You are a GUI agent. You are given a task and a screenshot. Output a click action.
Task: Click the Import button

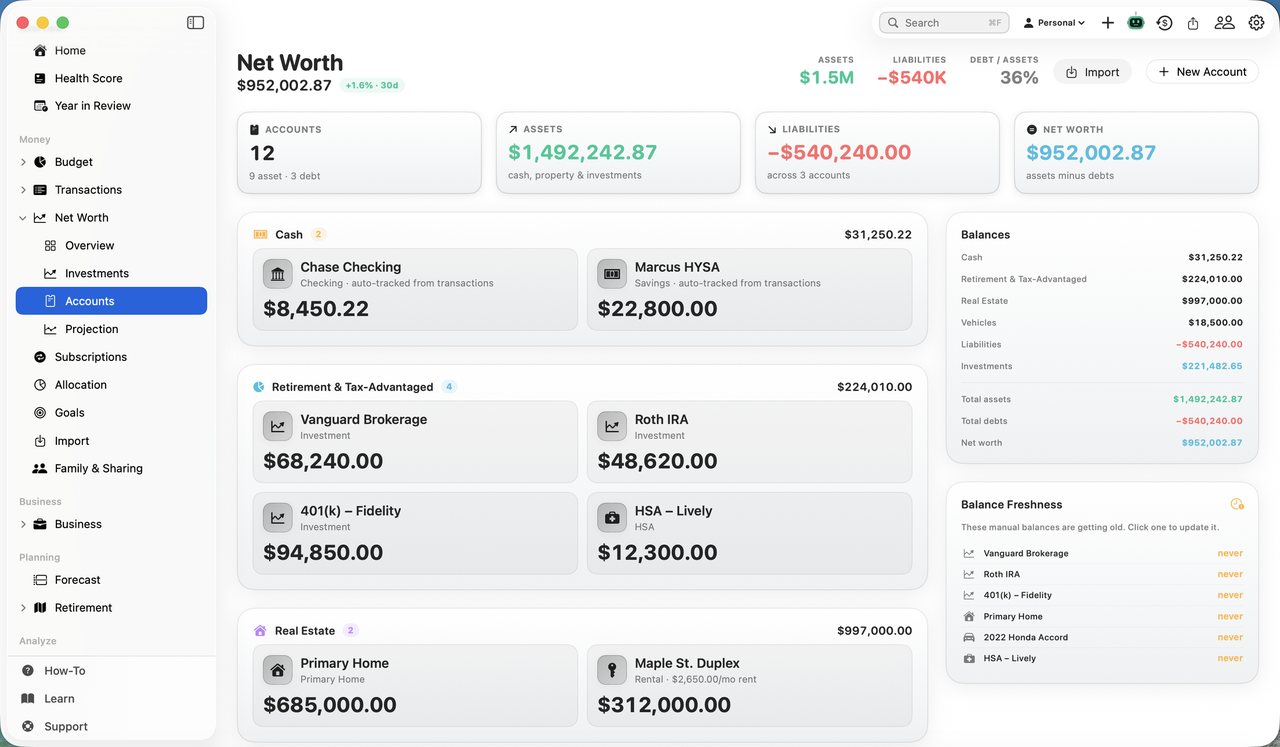(x=1092, y=72)
